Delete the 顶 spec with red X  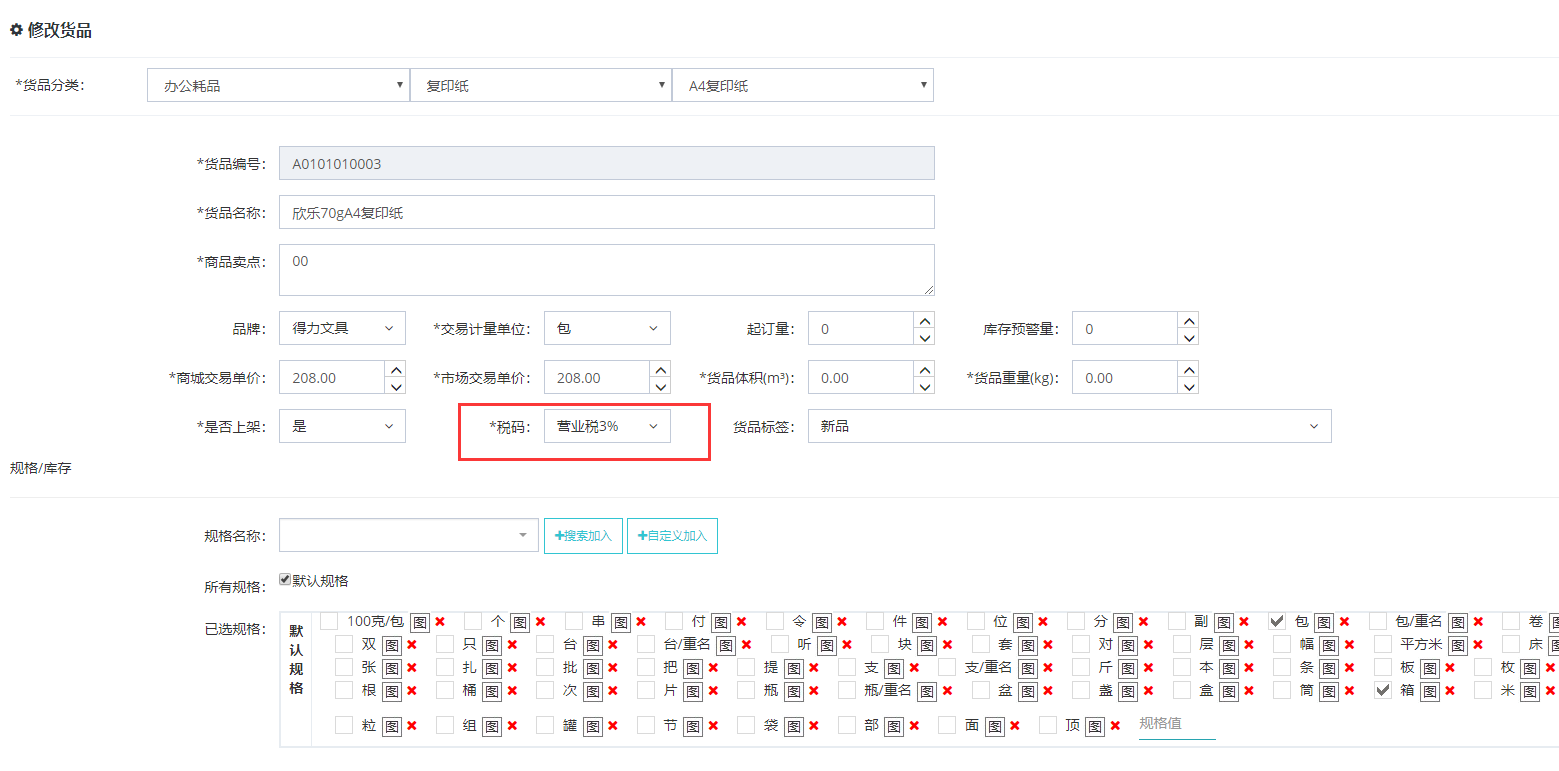point(1115,727)
